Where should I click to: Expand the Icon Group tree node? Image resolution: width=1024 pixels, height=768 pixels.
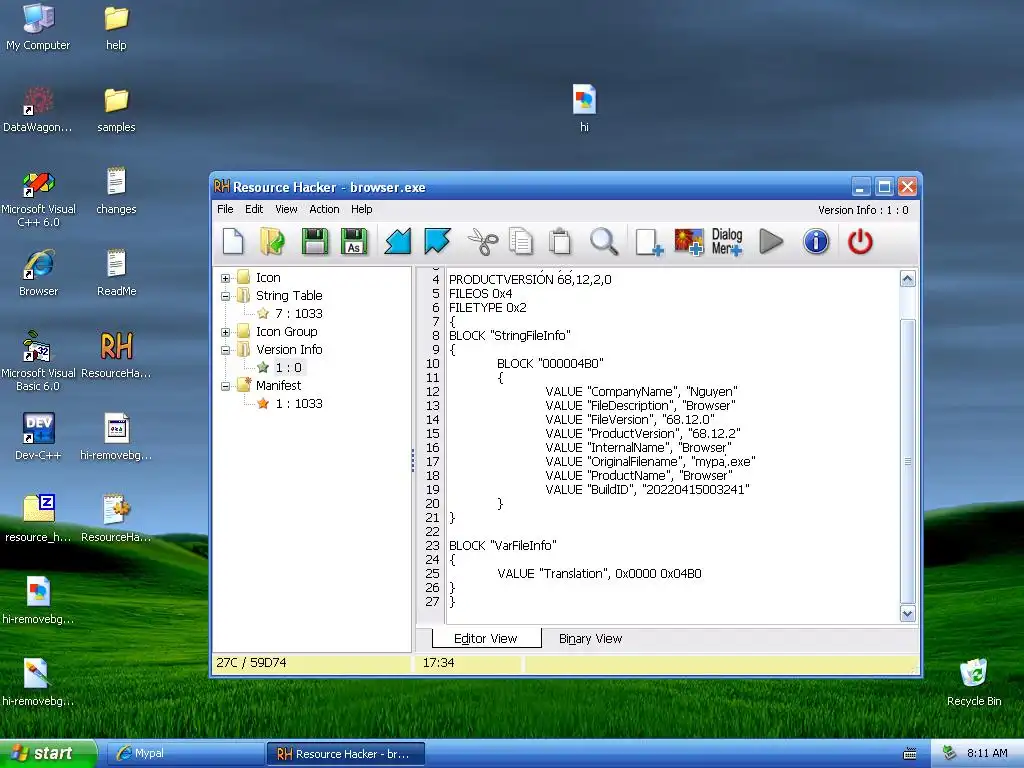point(225,332)
